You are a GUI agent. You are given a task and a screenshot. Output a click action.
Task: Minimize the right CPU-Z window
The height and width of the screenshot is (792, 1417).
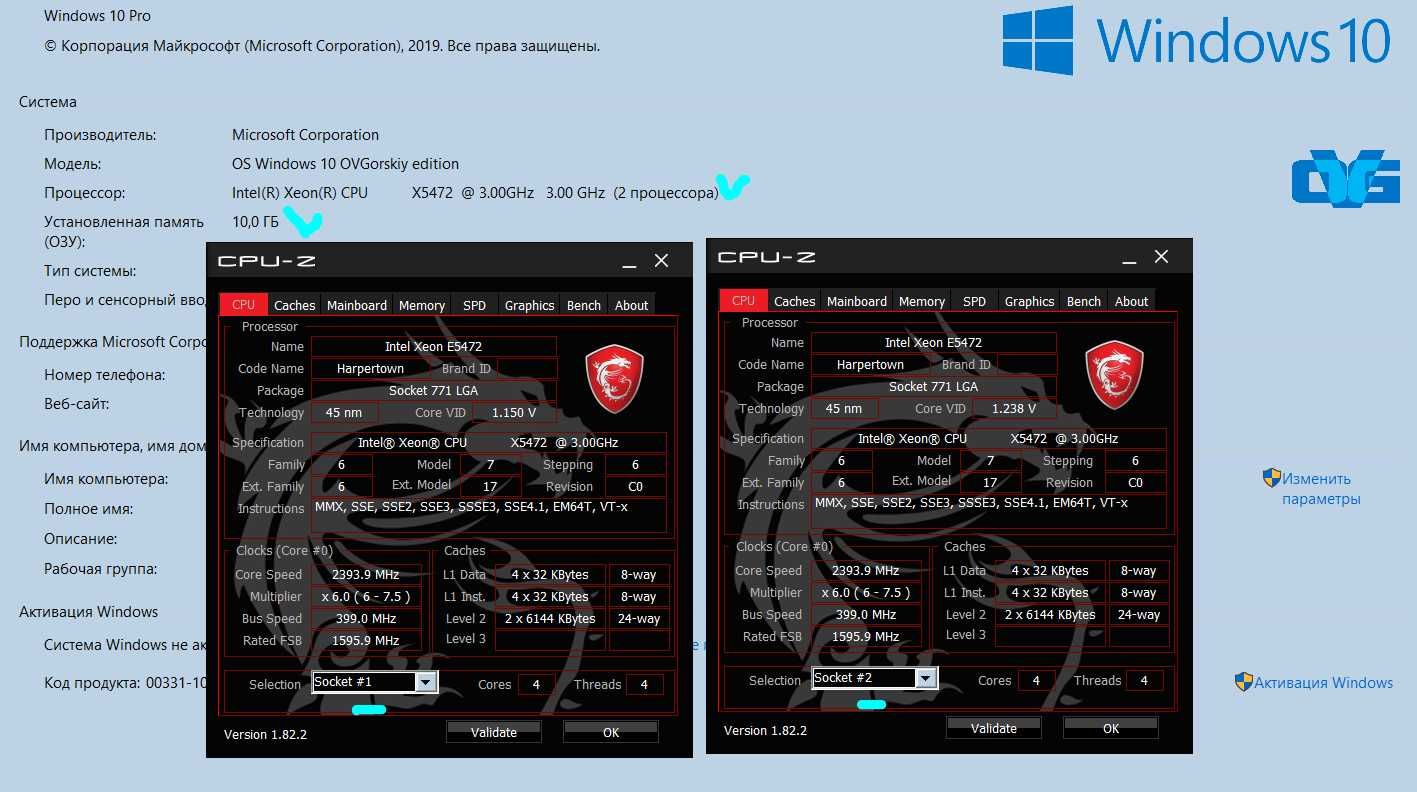[x=1129, y=260]
